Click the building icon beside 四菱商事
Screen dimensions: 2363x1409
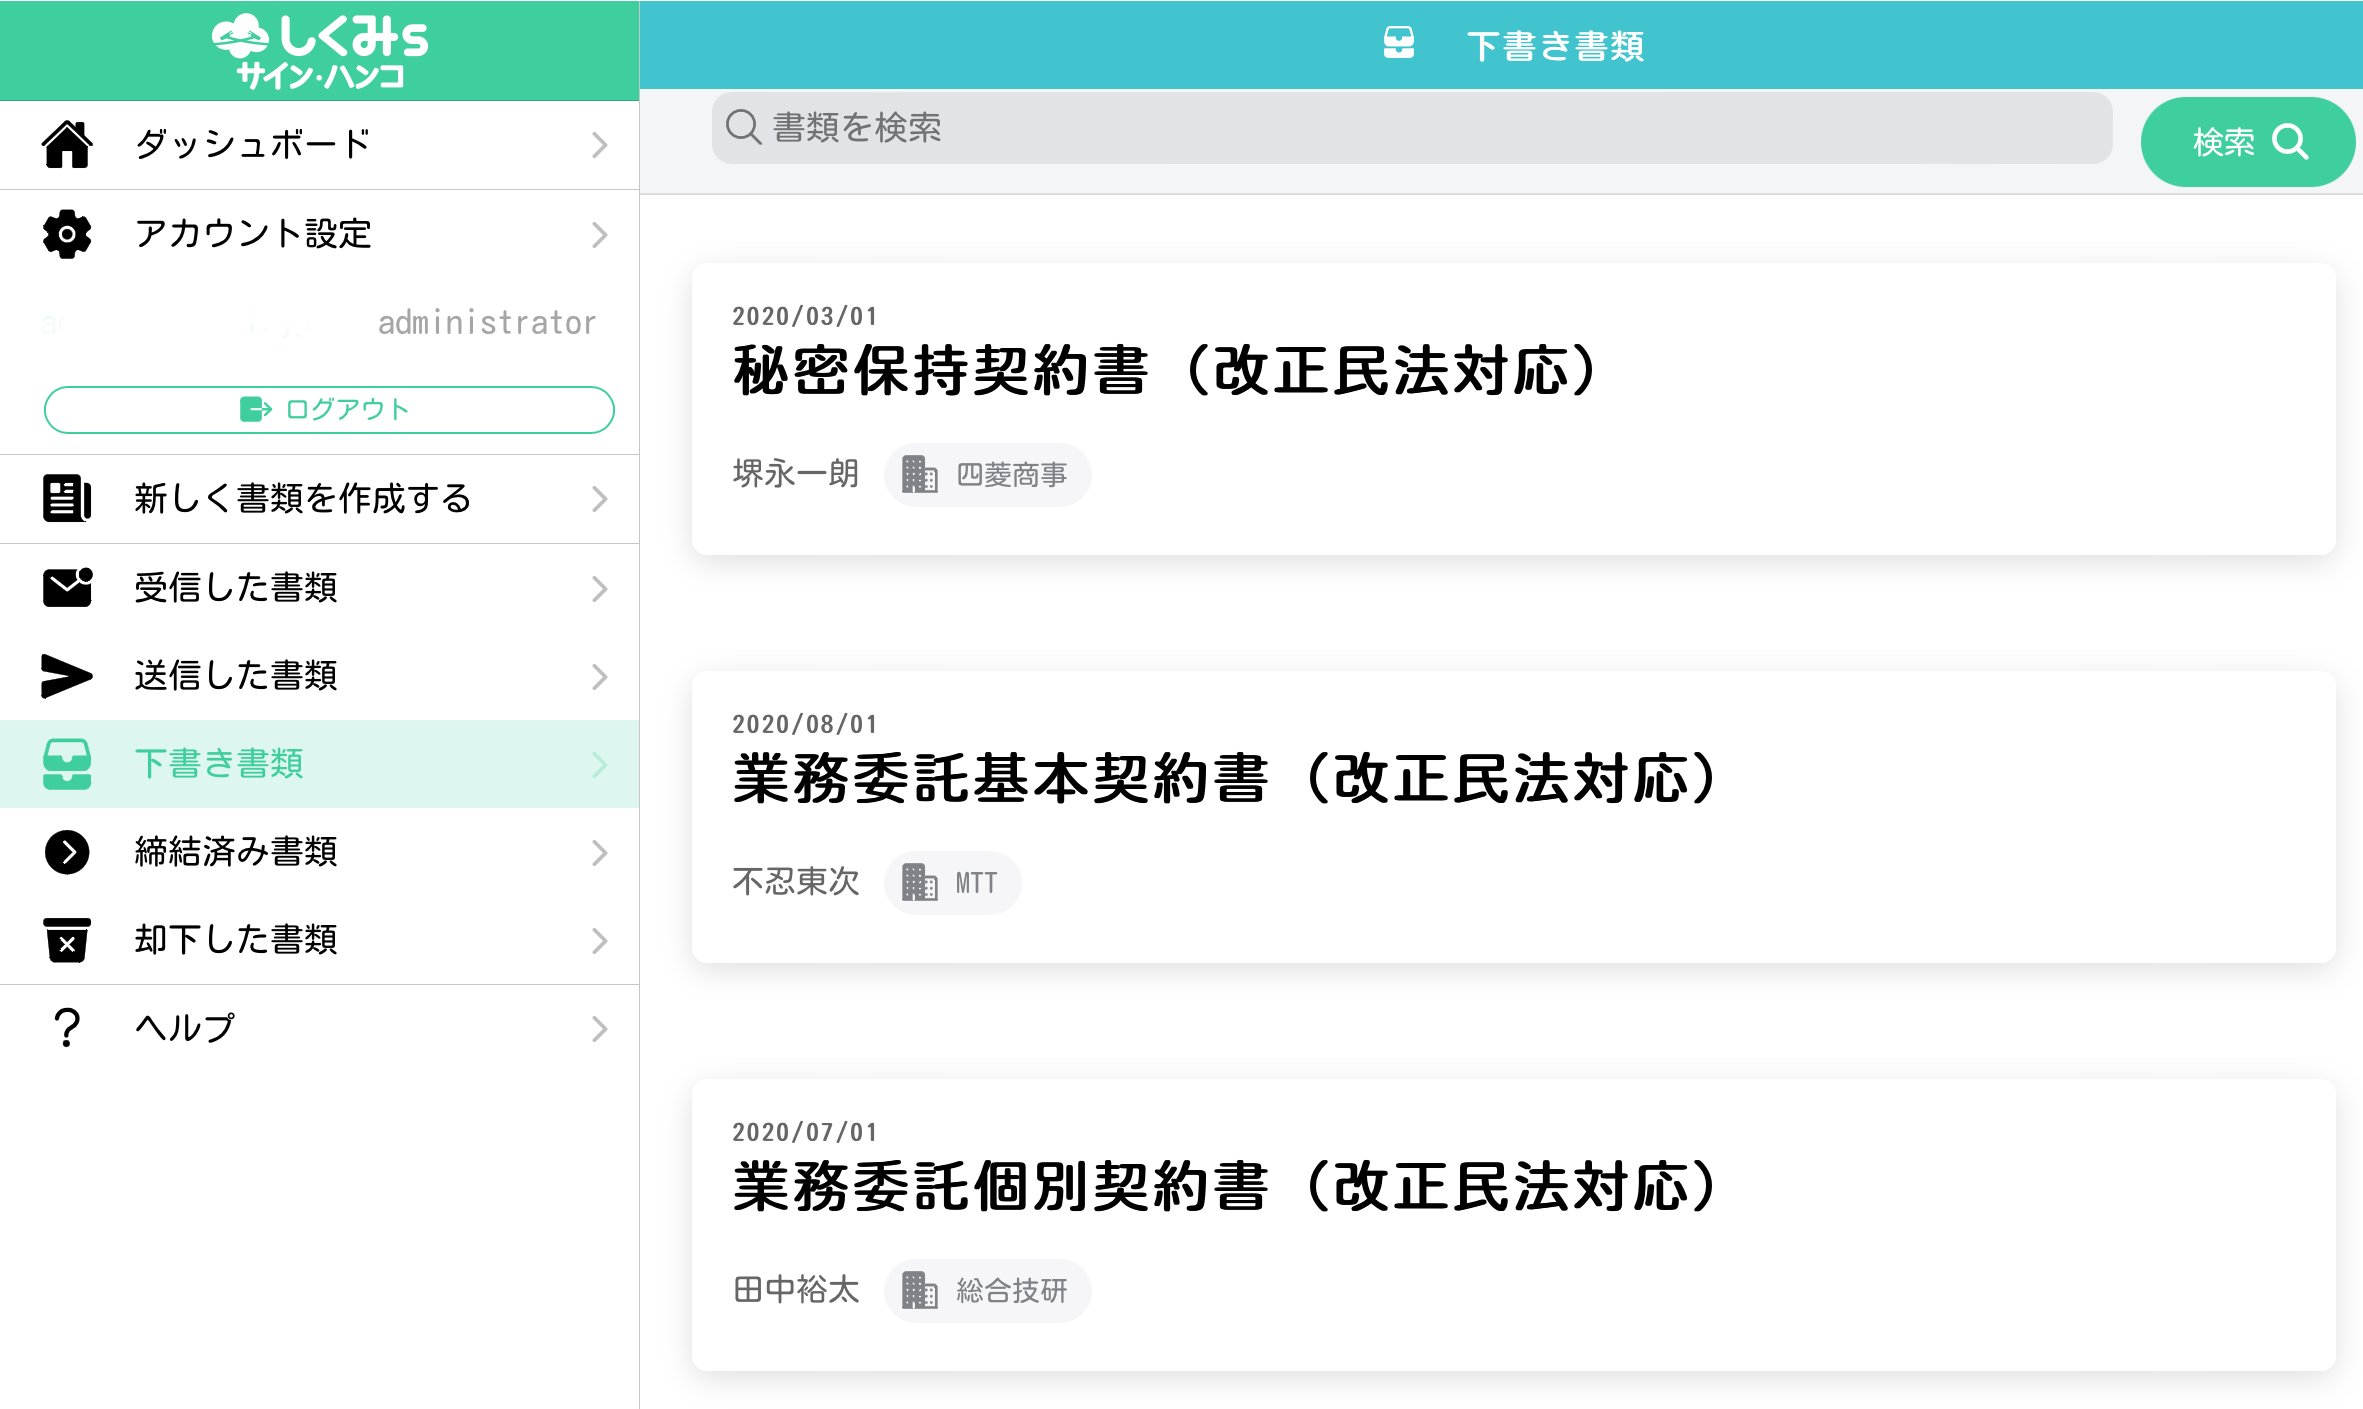pos(919,474)
